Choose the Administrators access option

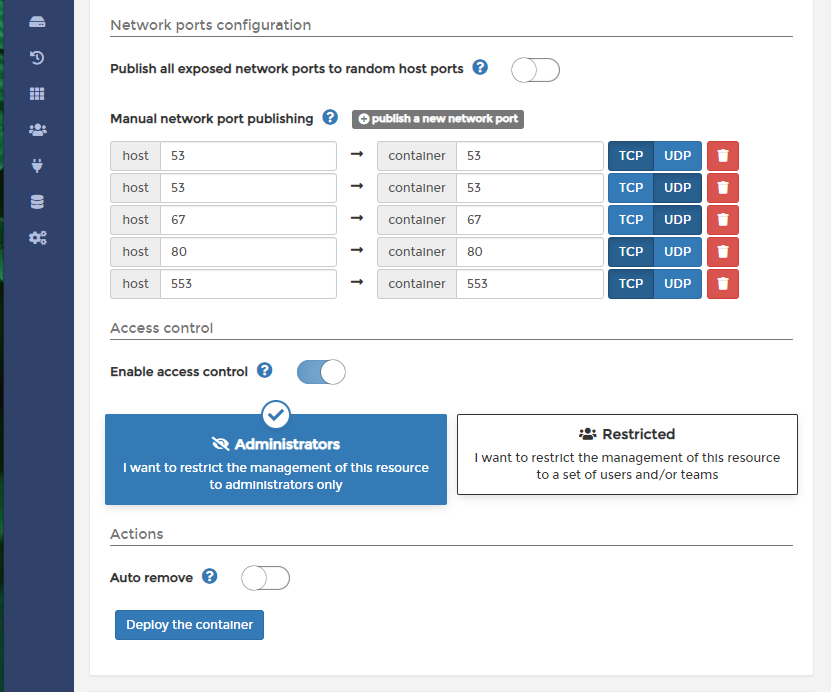pyautogui.click(x=276, y=460)
